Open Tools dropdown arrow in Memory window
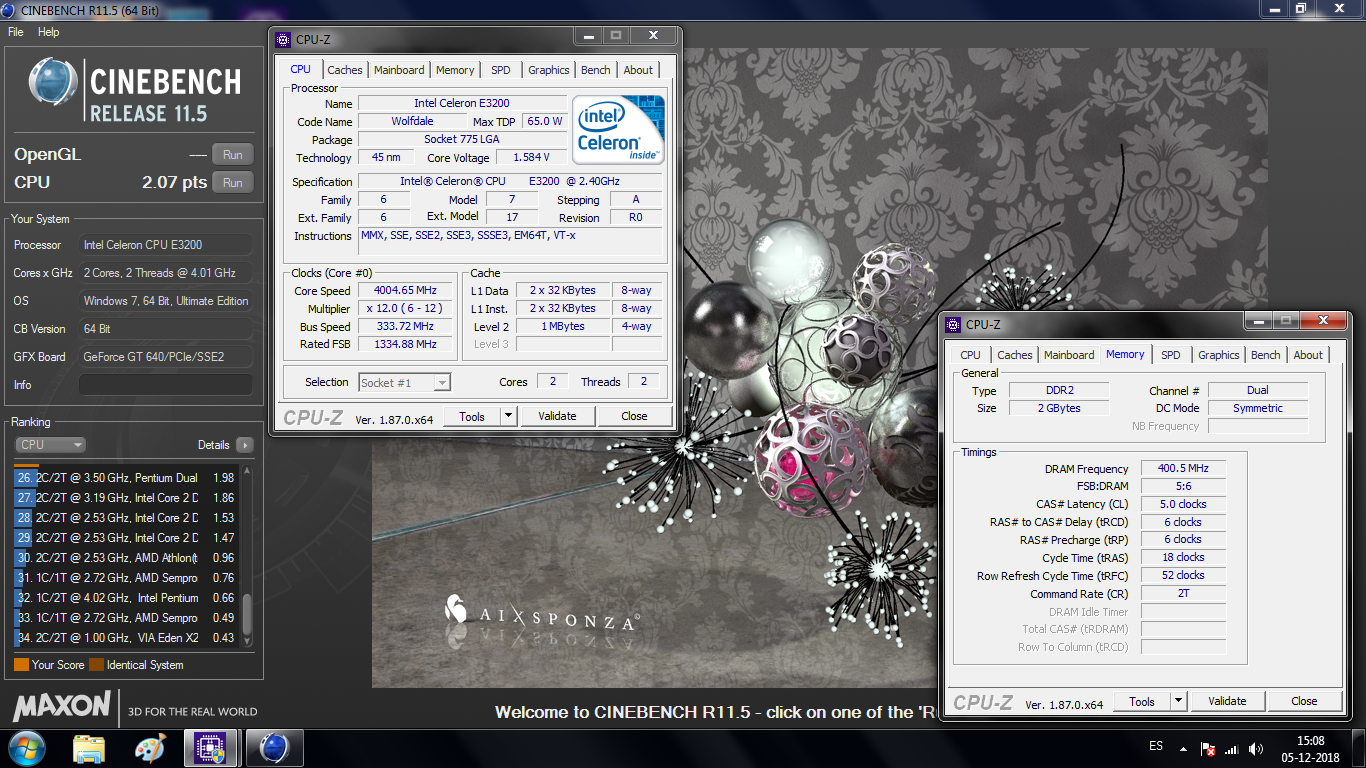This screenshot has width=1366, height=768. 1179,701
